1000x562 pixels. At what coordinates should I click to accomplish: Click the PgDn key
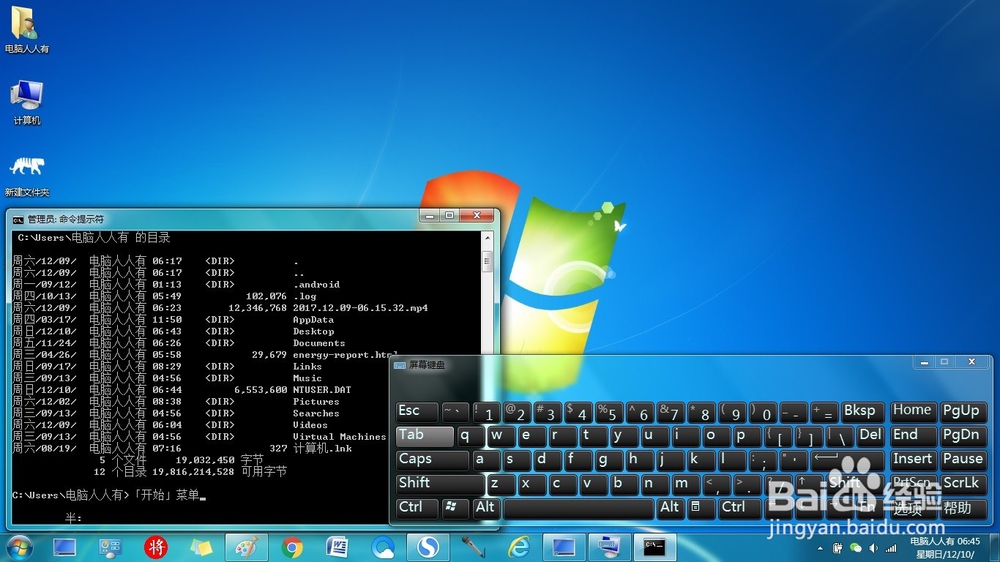[x=963, y=436]
